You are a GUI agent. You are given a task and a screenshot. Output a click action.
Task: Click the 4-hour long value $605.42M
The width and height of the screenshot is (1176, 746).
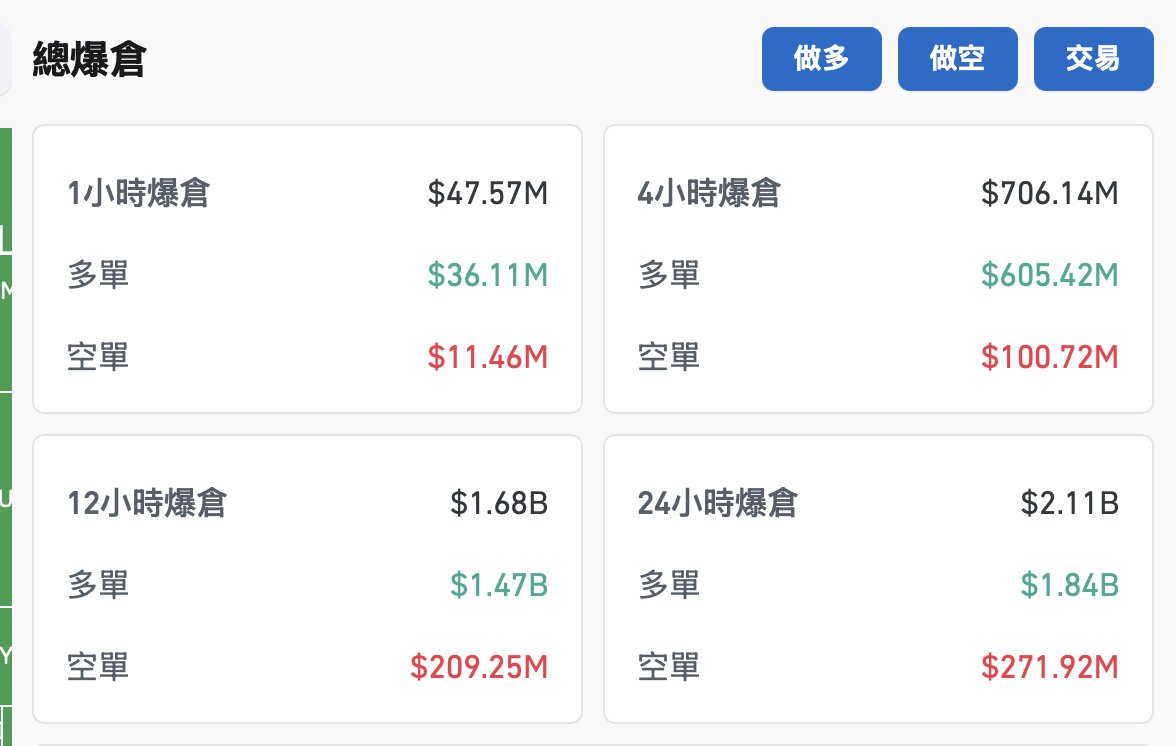point(1049,274)
